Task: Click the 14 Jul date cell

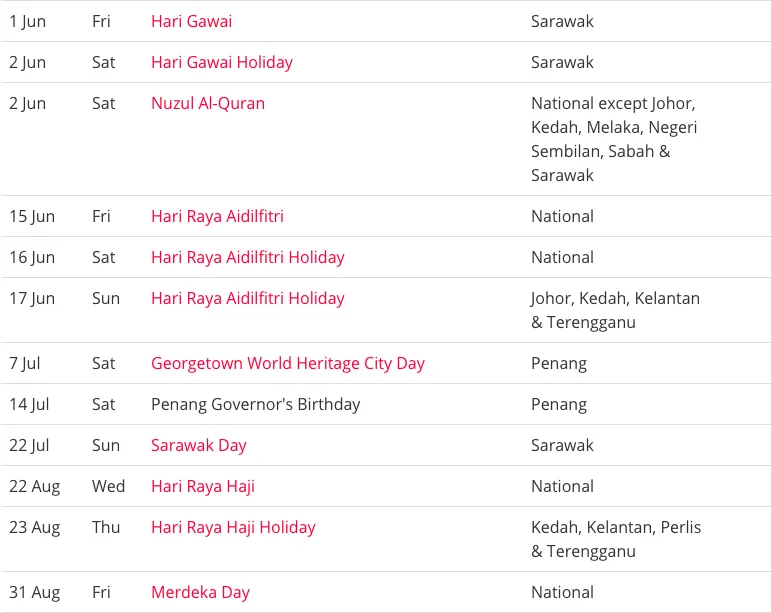Action: tap(29, 404)
